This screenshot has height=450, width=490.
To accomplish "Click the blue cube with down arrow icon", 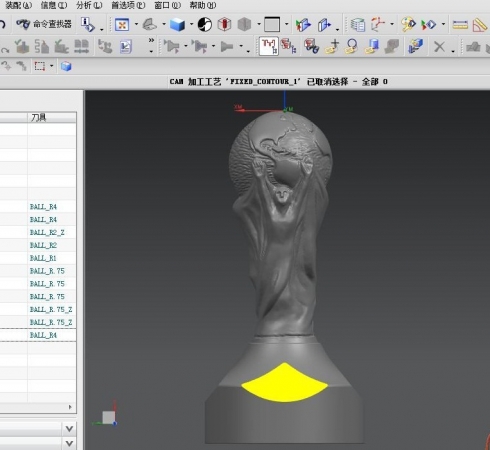I will pos(415,46).
